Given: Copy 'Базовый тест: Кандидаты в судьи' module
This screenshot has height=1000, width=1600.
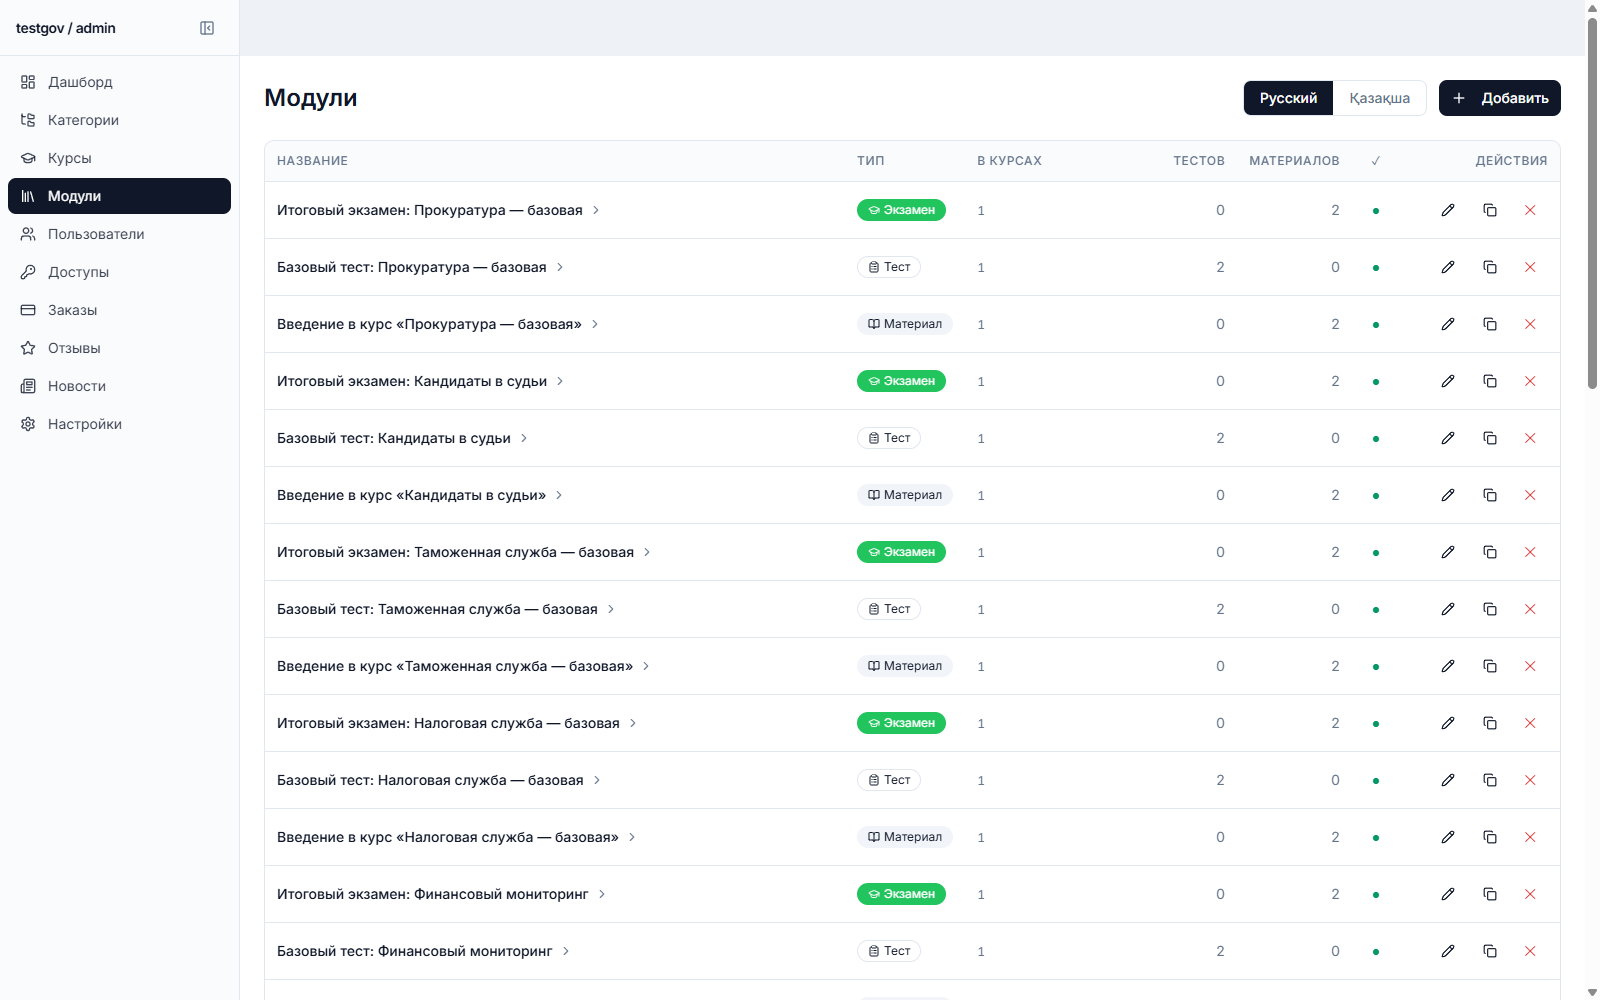Looking at the screenshot, I should [1490, 438].
